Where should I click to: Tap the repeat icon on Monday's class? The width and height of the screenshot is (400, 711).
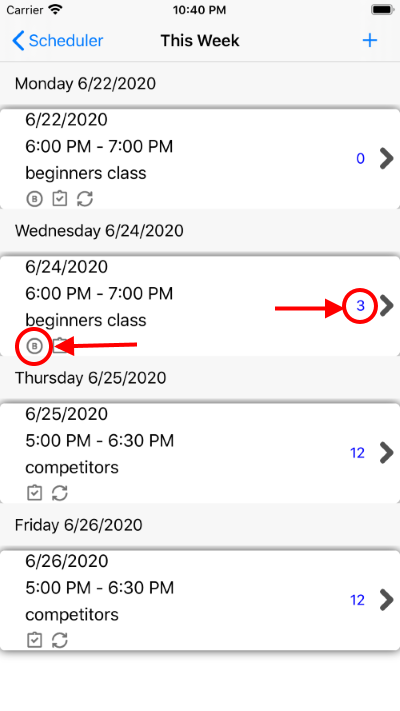pos(85,199)
